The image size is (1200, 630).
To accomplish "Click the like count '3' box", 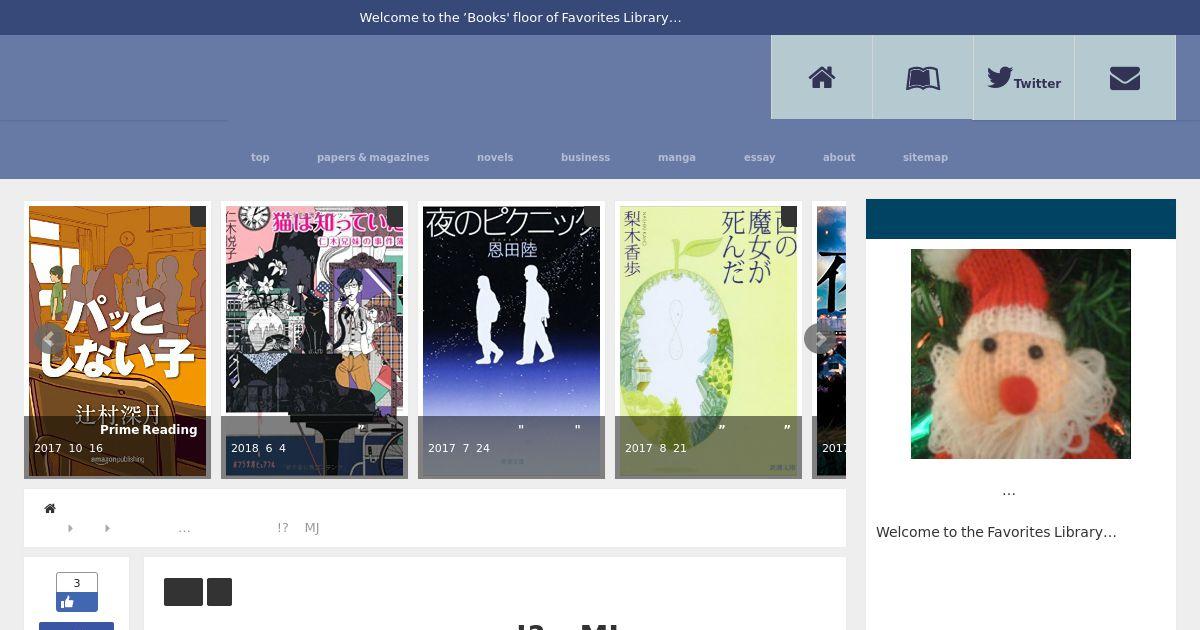I will point(77,583).
